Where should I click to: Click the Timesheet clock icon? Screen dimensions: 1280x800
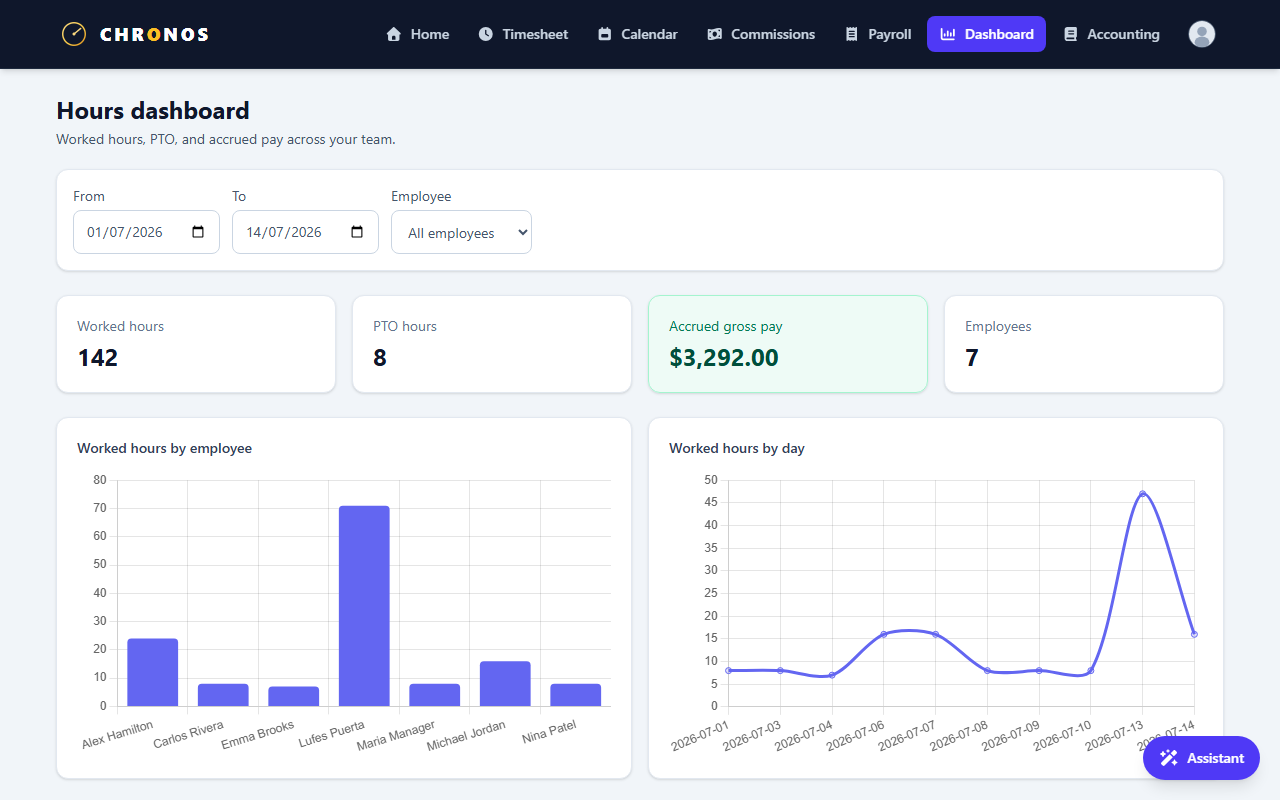486,34
